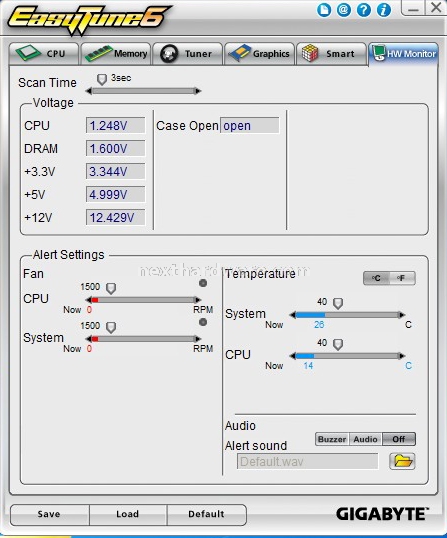Click the CPU temperature 40 threshold handle
The height and width of the screenshot is (538, 447).
(338, 344)
